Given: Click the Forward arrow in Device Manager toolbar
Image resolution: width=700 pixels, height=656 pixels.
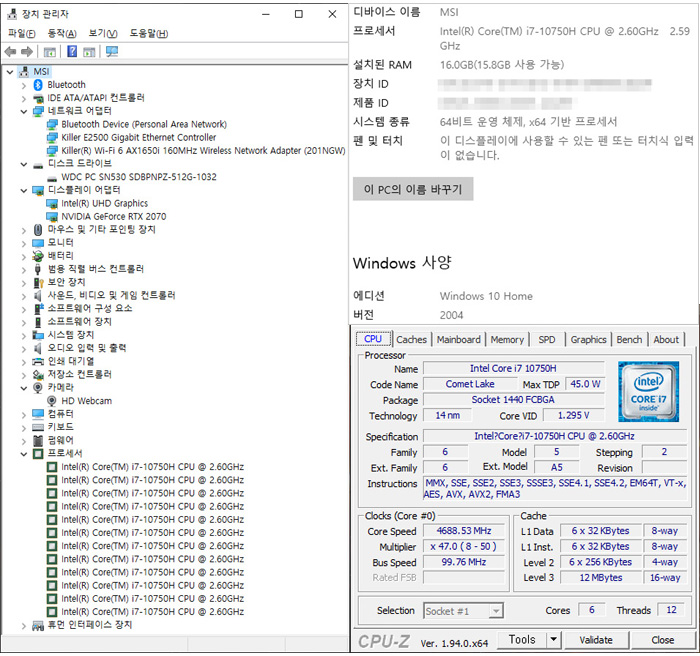Looking at the screenshot, I should click(x=27, y=52).
